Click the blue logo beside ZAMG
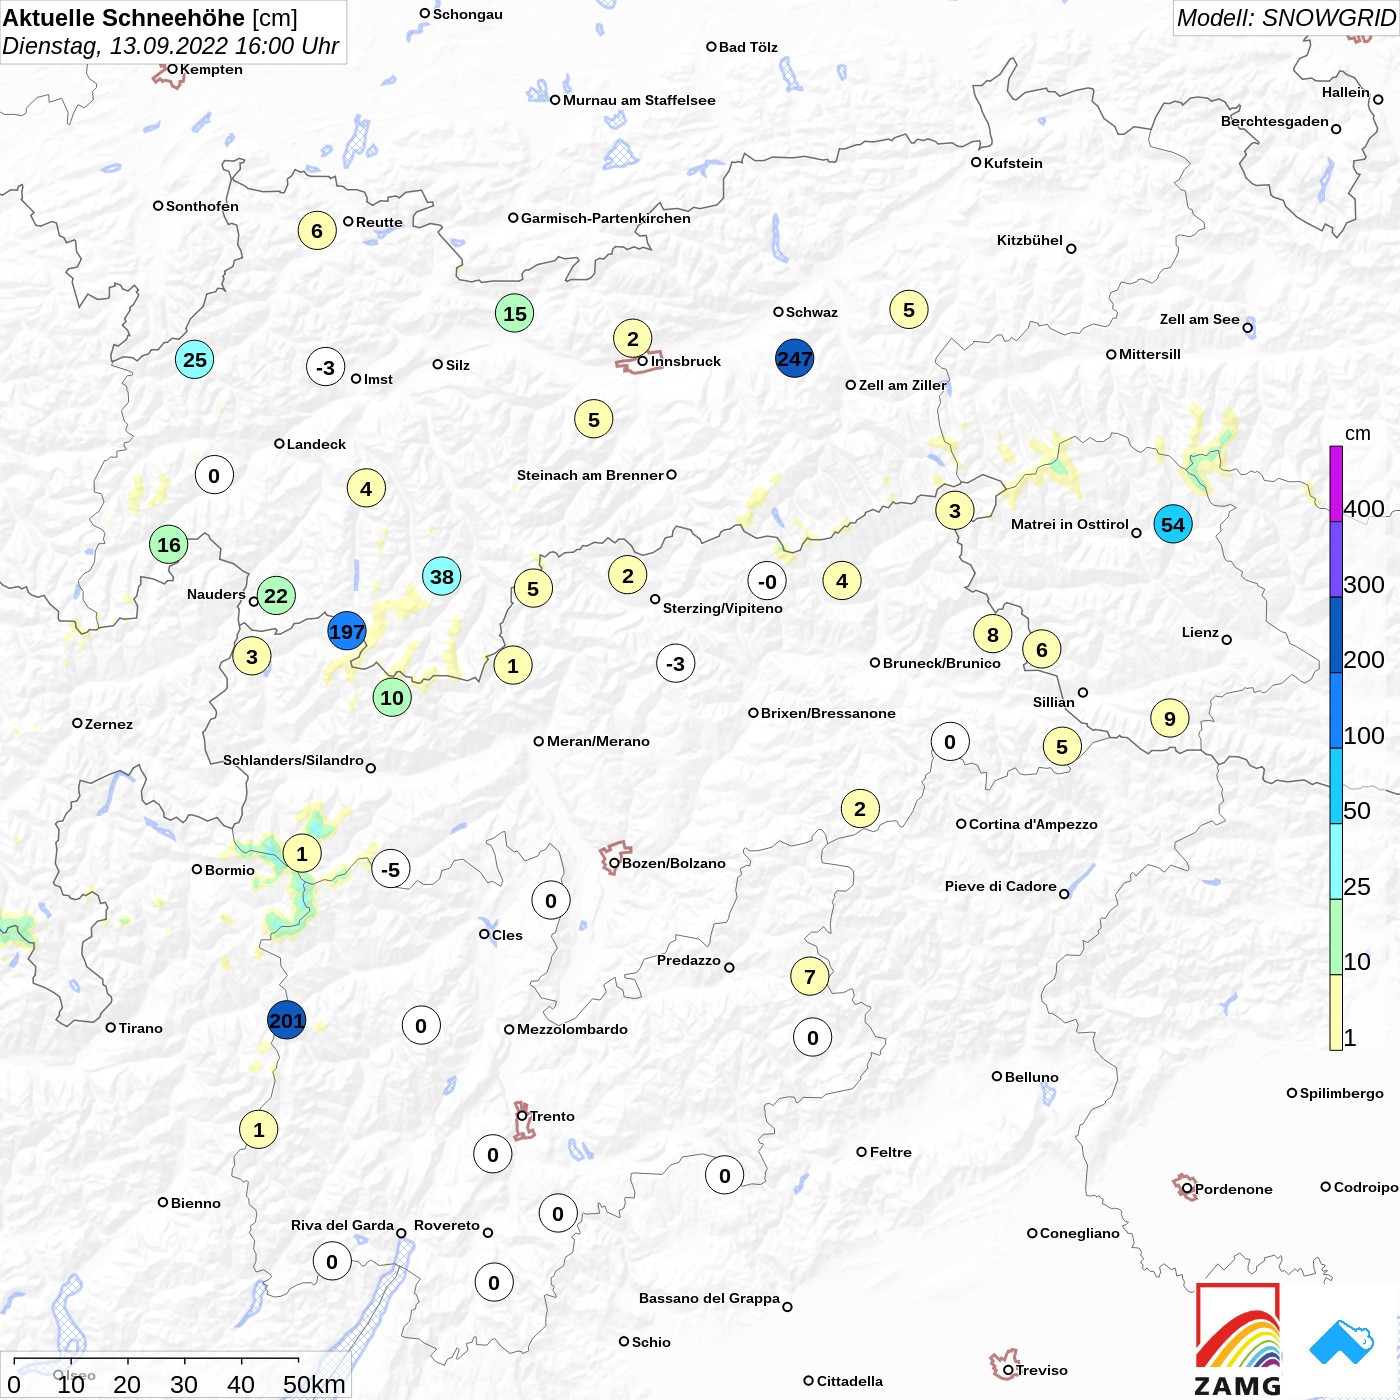The width and height of the screenshot is (1400, 1400). (x=1342, y=1342)
